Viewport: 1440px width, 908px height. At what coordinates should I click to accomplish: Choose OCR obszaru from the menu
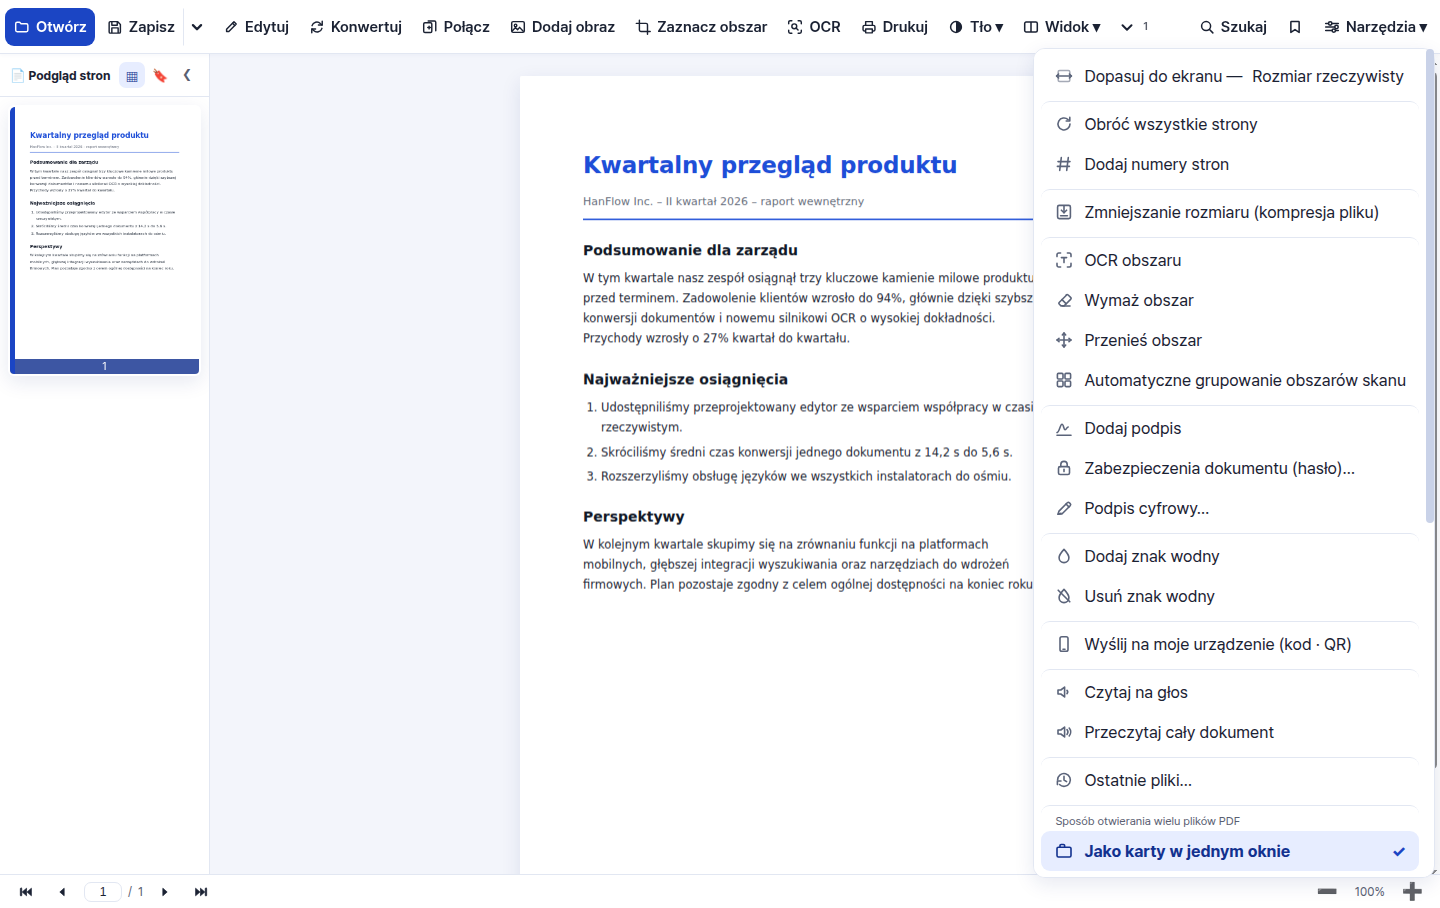pos(1230,260)
